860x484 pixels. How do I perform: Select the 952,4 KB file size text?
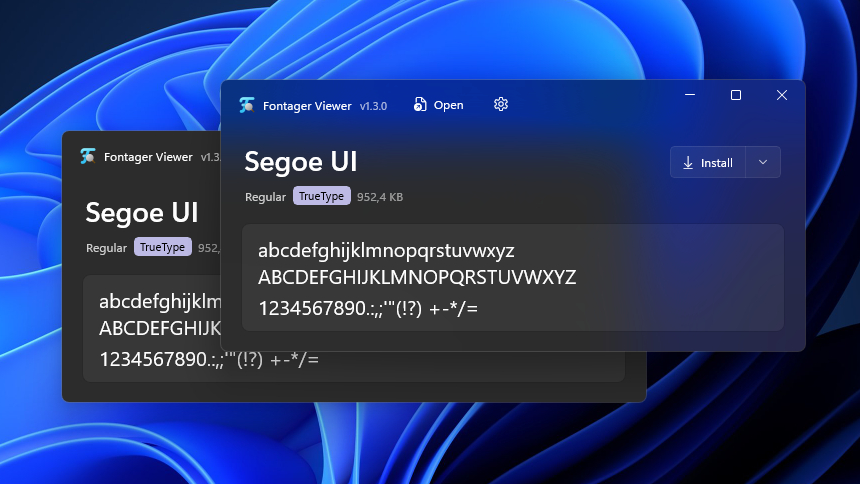(x=380, y=197)
